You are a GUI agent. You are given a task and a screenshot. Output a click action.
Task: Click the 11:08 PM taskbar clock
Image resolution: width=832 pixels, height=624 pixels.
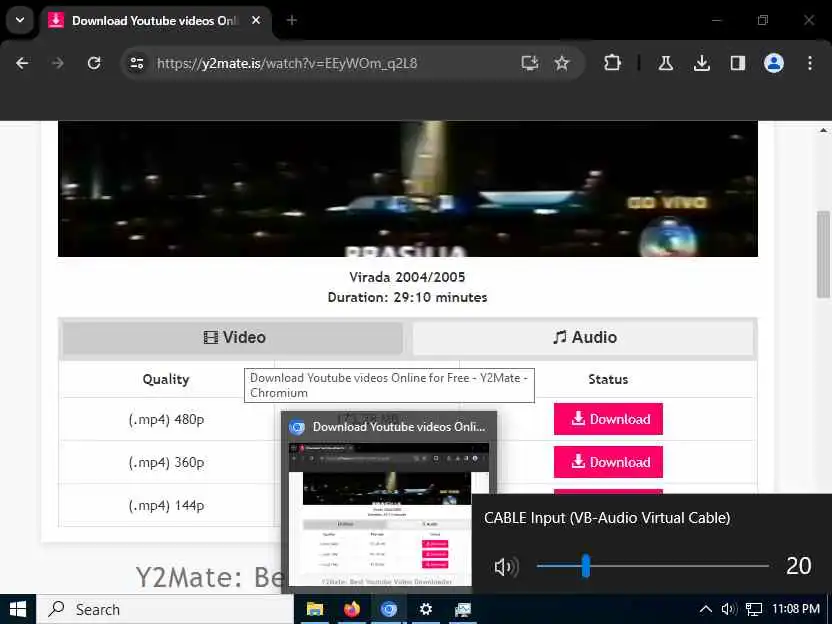[x=795, y=609]
